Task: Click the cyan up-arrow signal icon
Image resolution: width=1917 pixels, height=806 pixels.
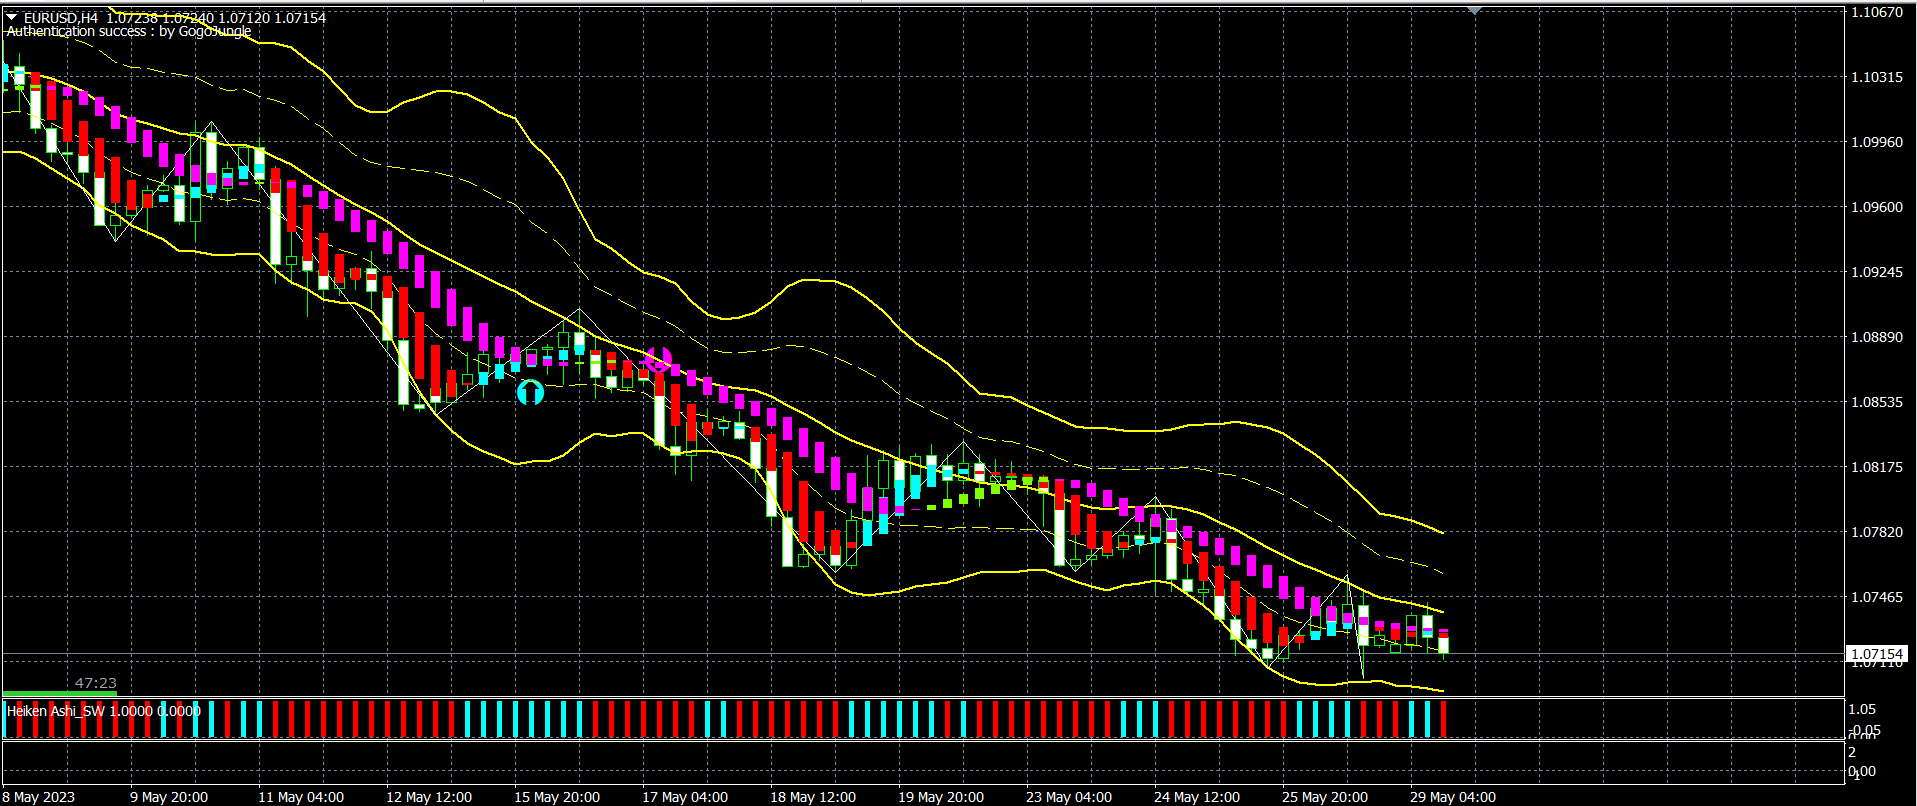Action: [530, 392]
